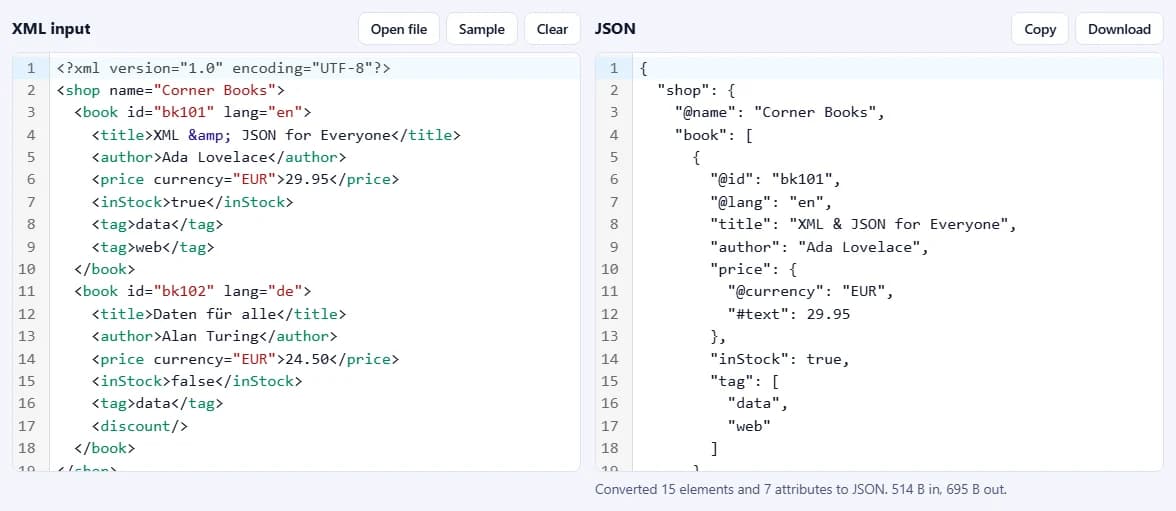Click the "@currency": "EUR" JSON line
Viewport: 1176px width, 511px height.
tap(811, 292)
